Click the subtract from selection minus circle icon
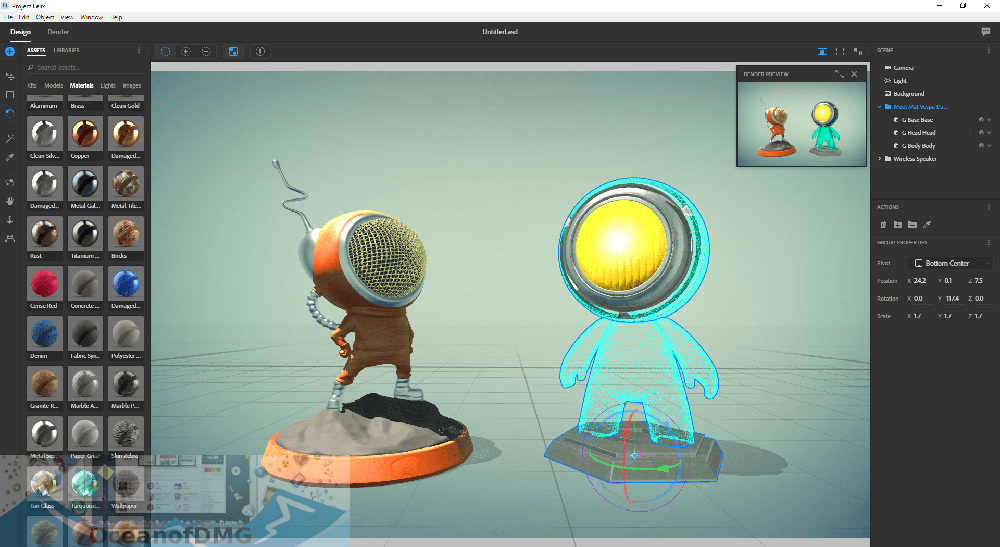Viewport: 1000px width, 547px height. [x=206, y=52]
